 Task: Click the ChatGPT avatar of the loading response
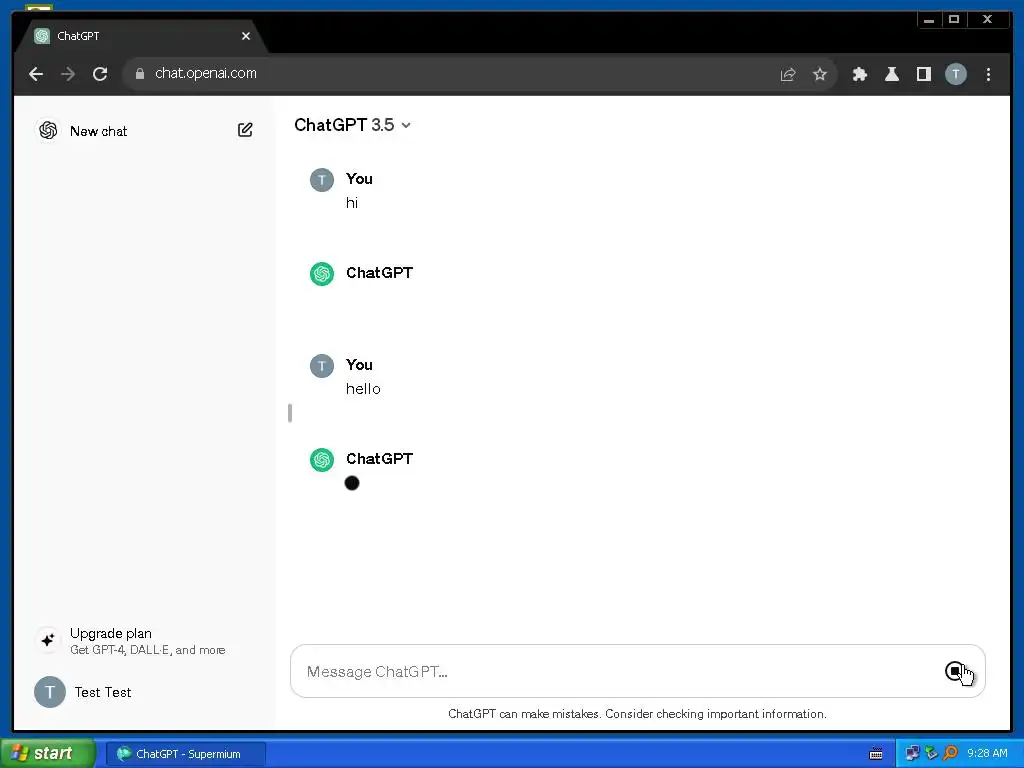click(x=321, y=460)
